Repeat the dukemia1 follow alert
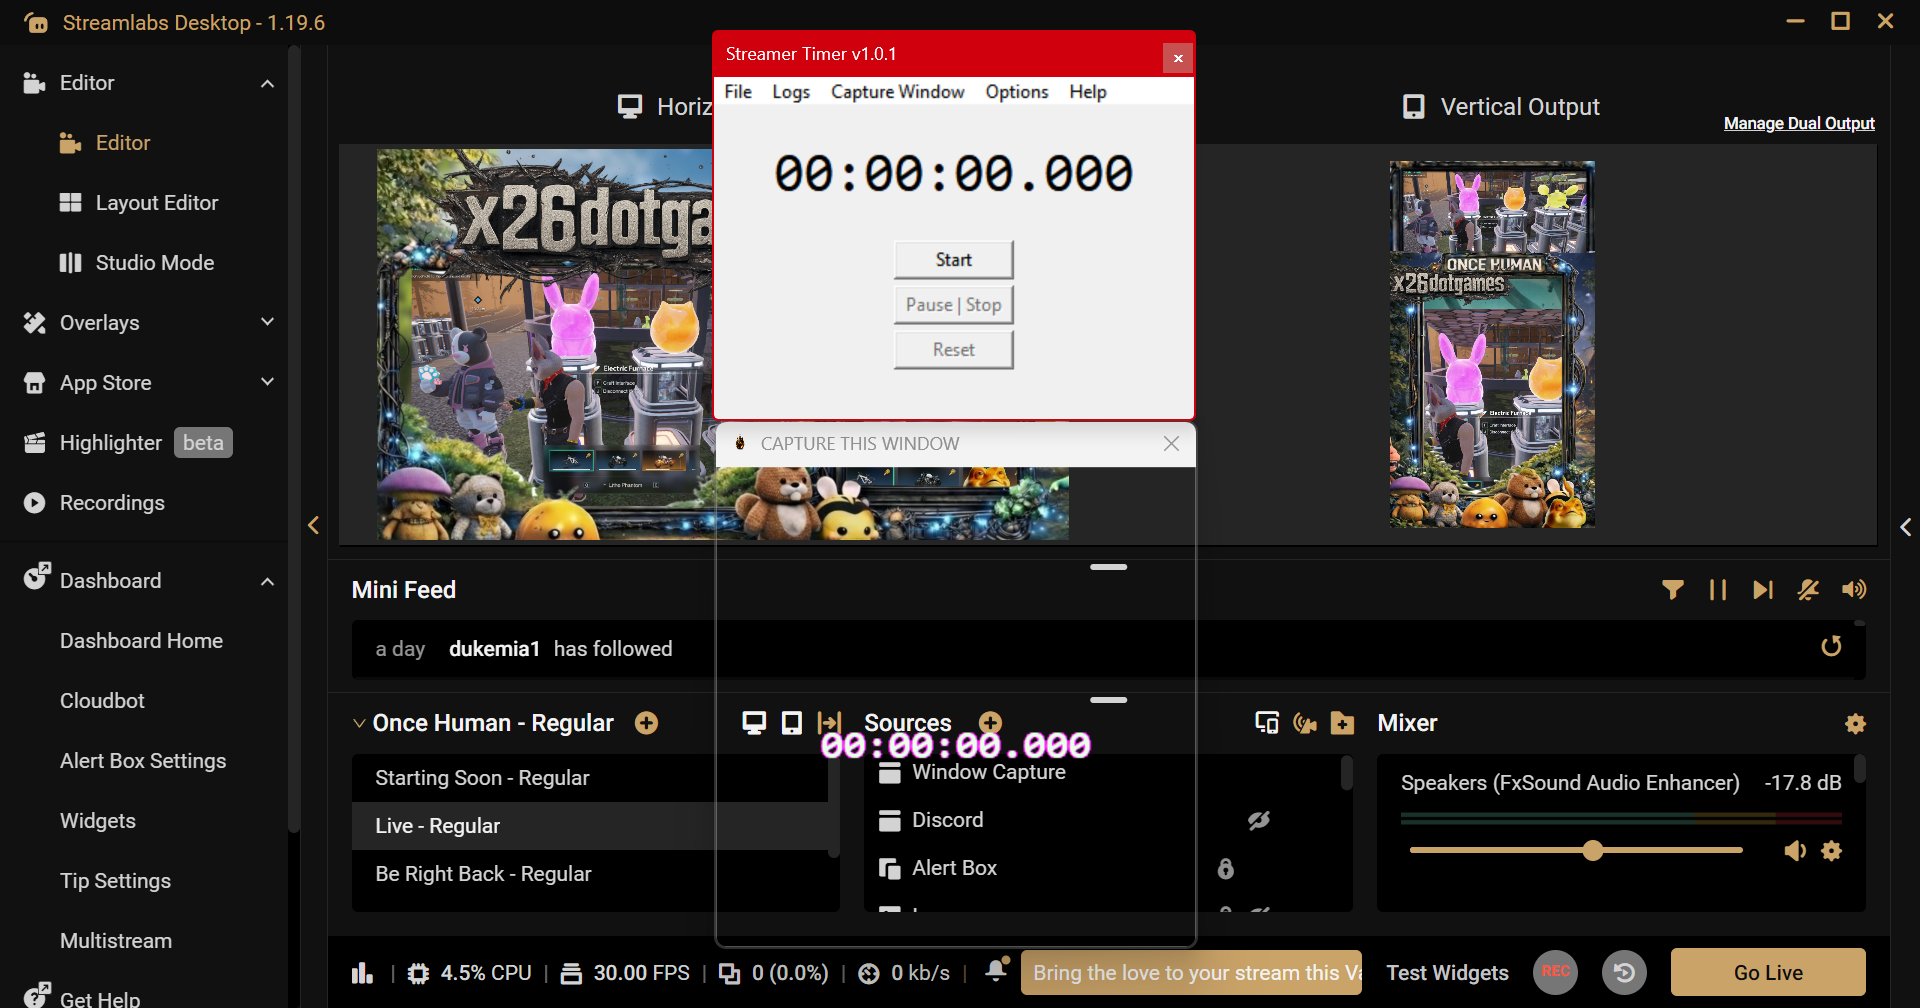 pos(1831,647)
